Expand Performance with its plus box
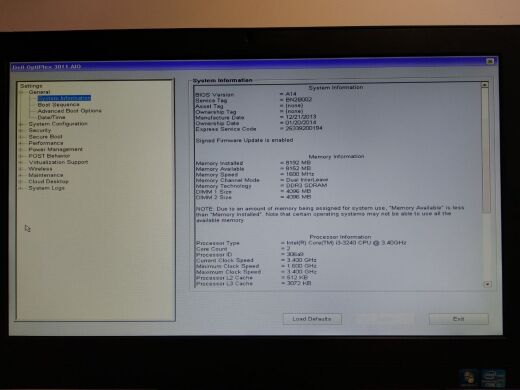 click(x=21, y=143)
